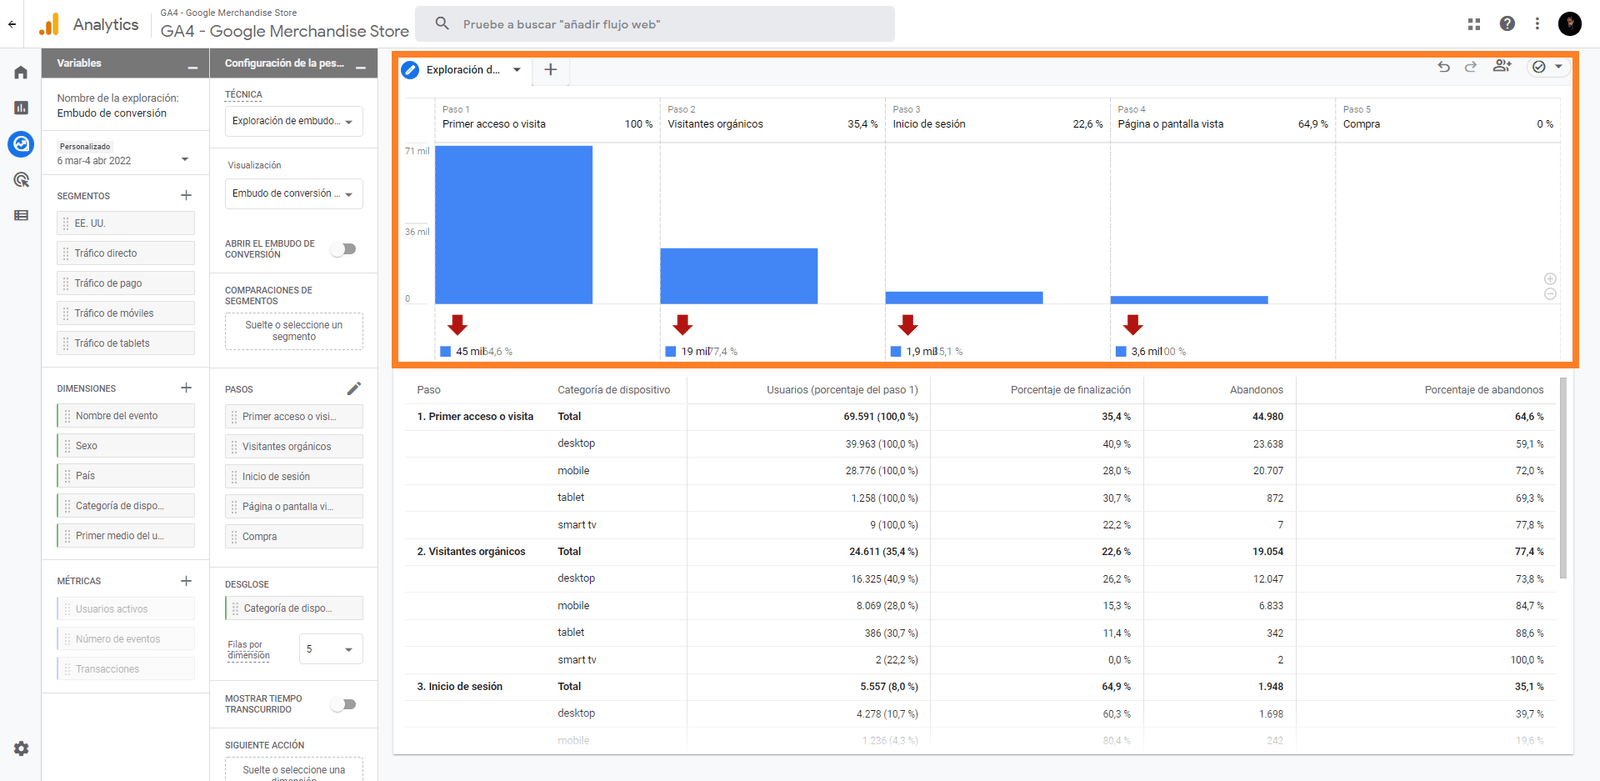Select the Tráfico de tablets segment
1600x781 pixels.
[x=126, y=343]
